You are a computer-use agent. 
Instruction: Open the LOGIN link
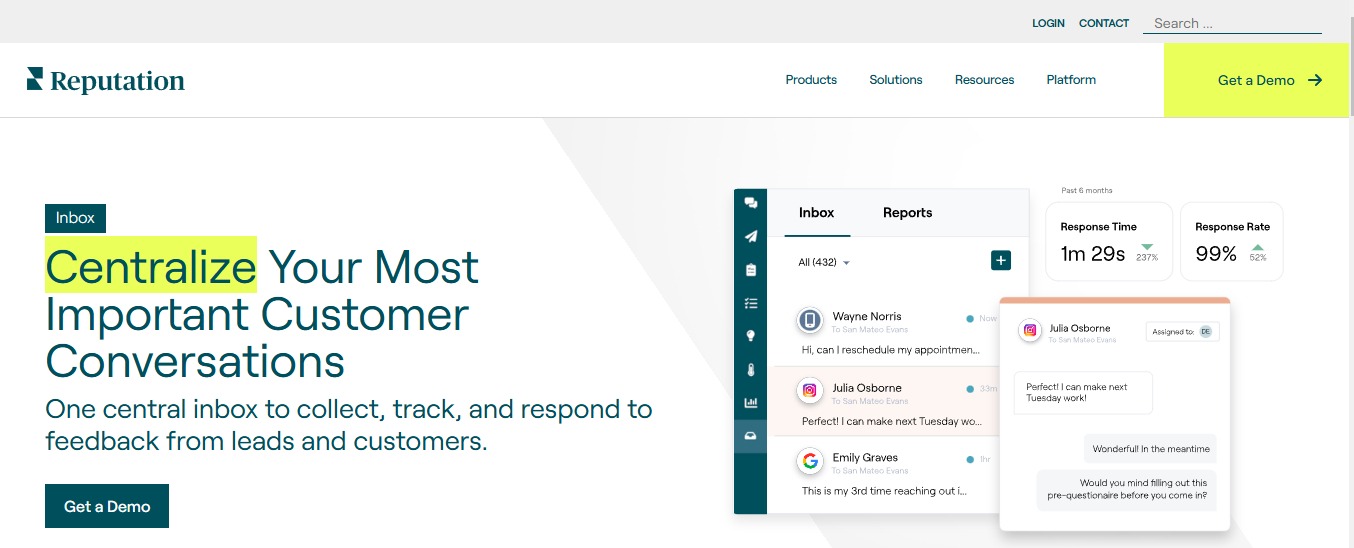tap(1048, 23)
